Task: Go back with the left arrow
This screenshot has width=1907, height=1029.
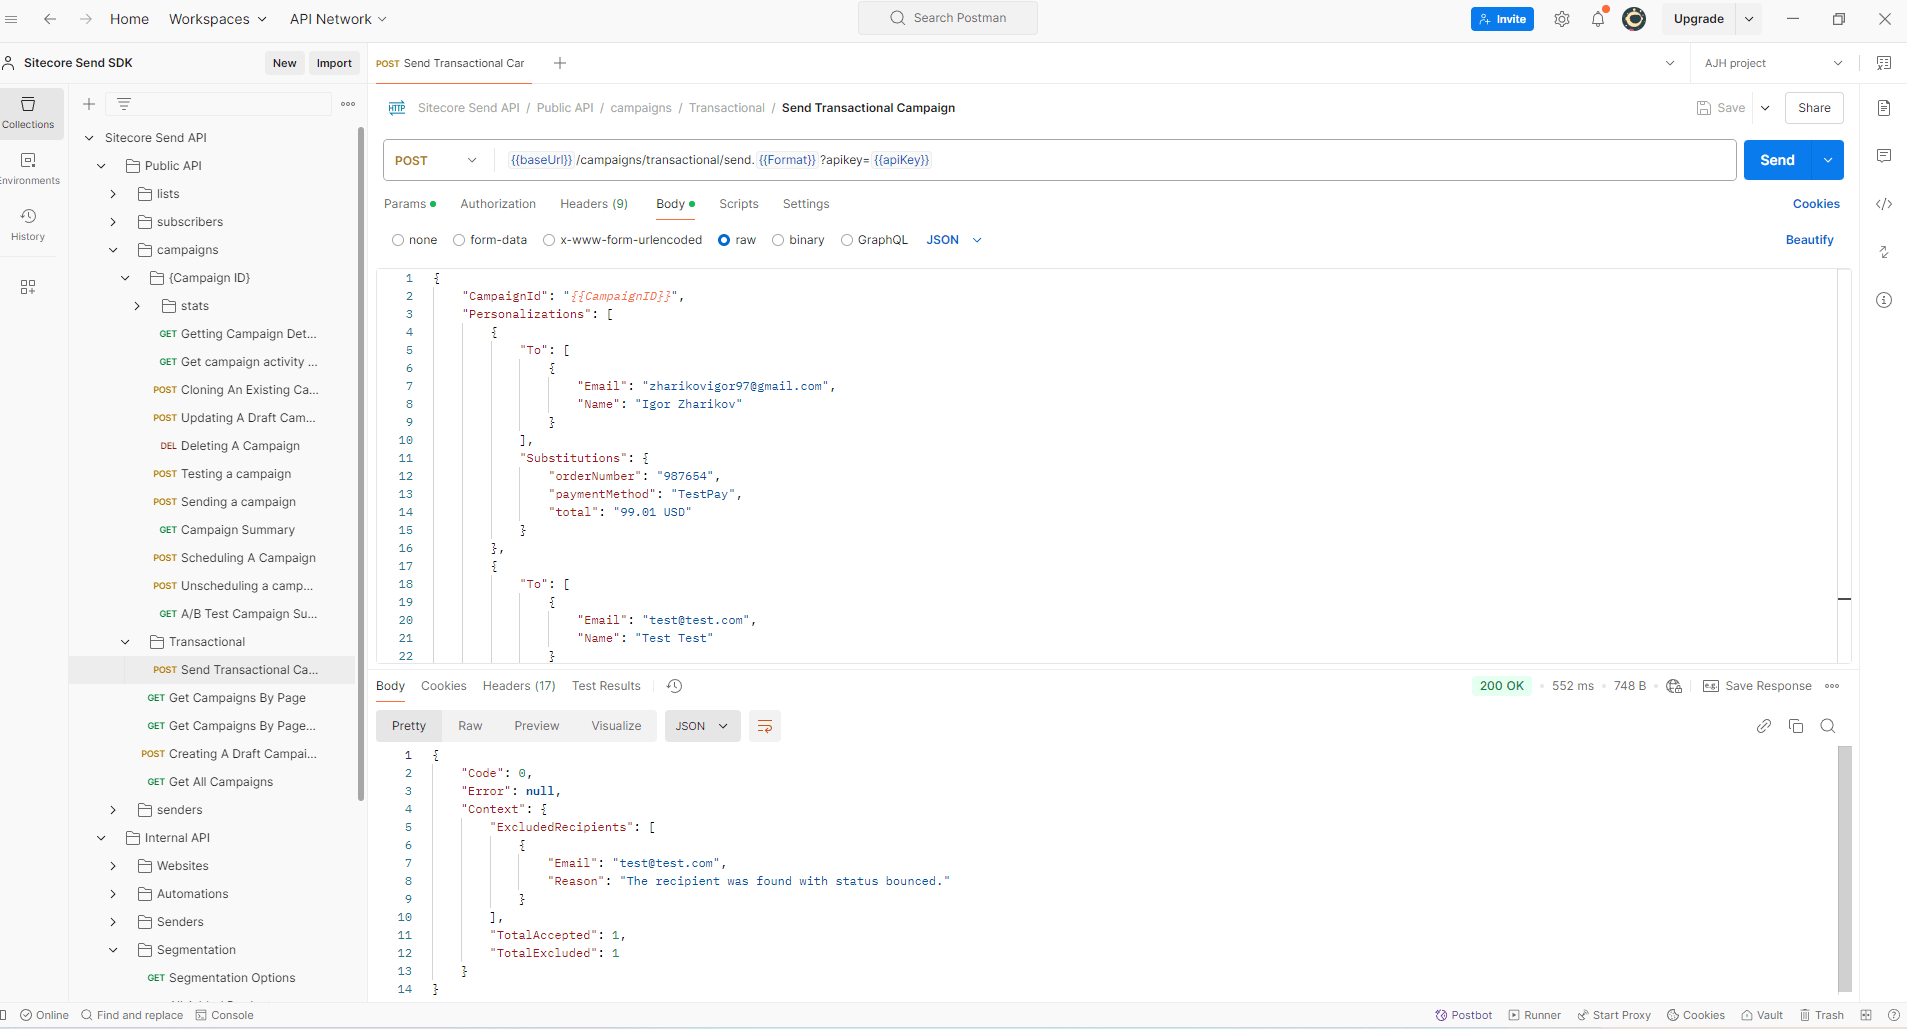Action: (50, 19)
